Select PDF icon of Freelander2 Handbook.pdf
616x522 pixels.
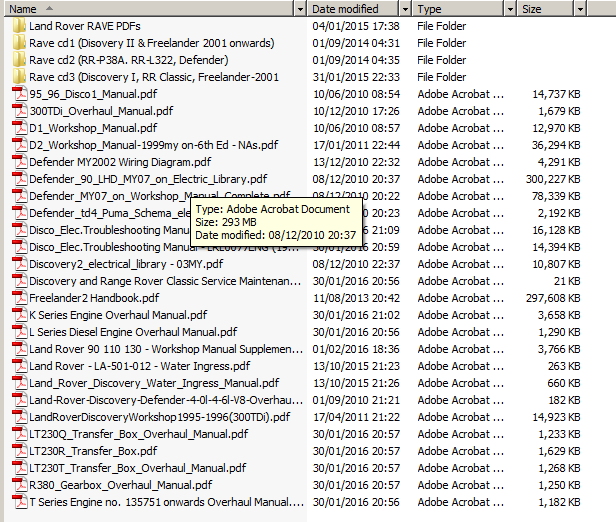[19, 298]
